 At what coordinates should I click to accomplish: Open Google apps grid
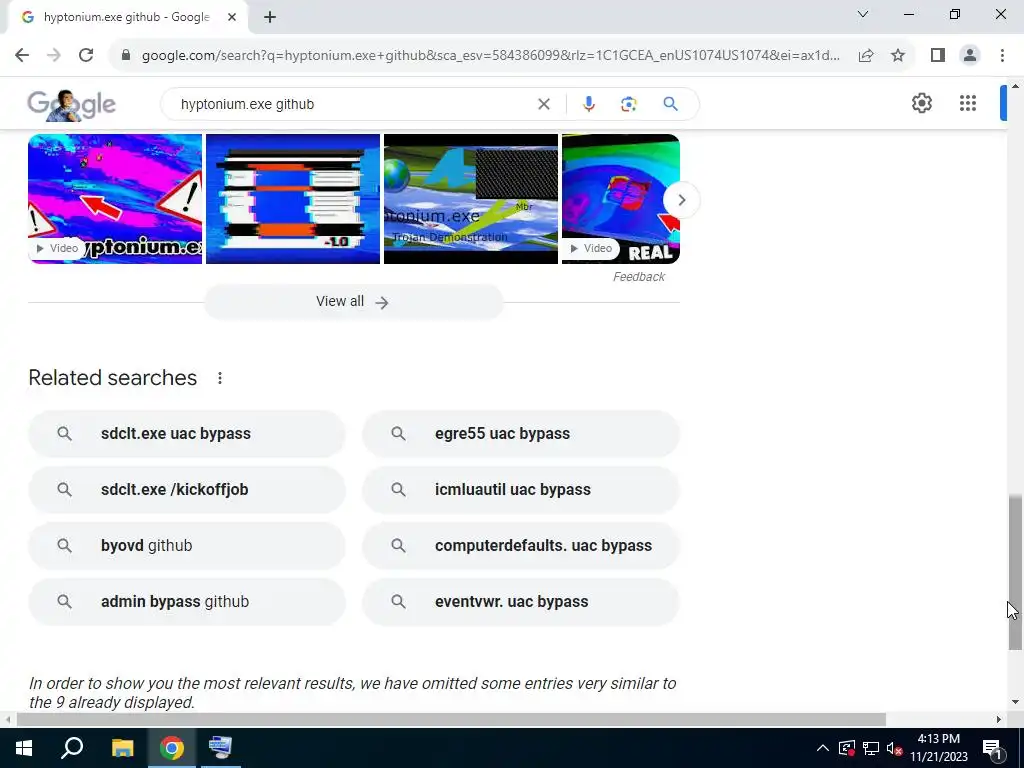(x=968, y=103)
